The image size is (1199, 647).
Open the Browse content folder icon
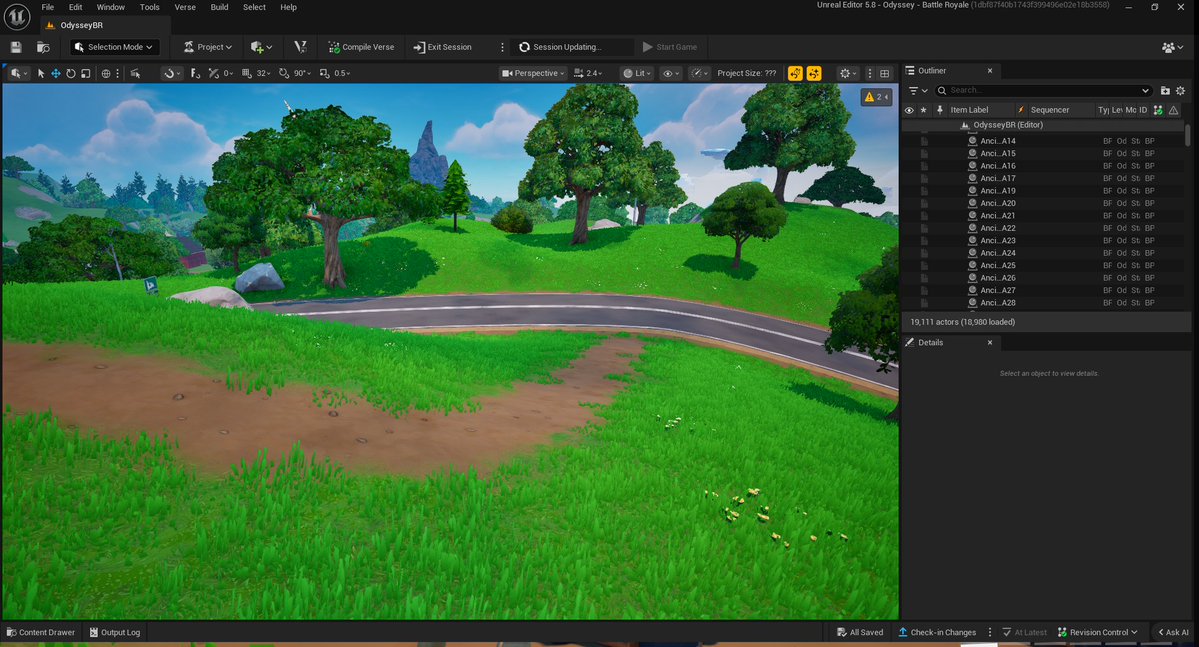[44, 47]
